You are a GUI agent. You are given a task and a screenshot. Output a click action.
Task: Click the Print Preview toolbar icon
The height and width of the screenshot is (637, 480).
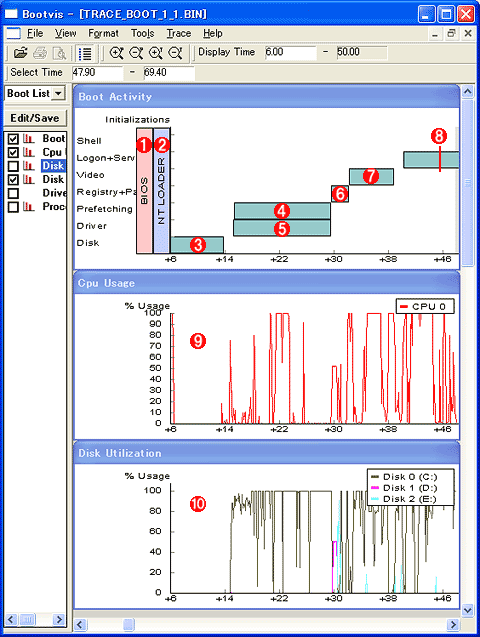point(60,53)
